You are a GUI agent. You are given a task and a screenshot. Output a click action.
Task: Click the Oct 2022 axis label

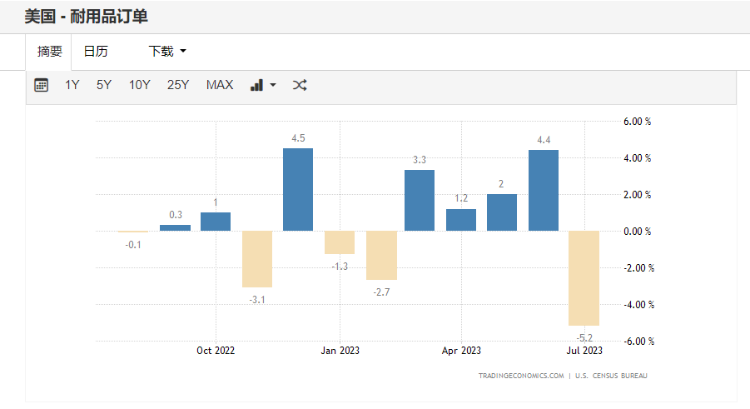pyautogui.click(x=216, y=351)
